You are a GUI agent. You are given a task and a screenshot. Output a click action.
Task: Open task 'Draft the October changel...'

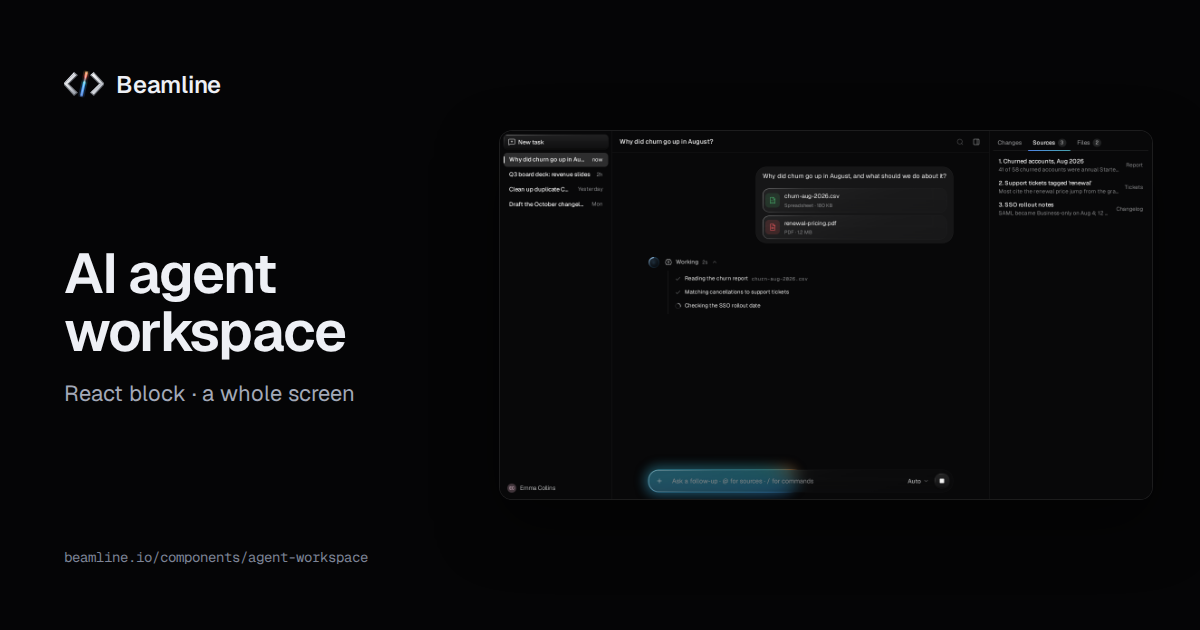click(x=556, y=204)
